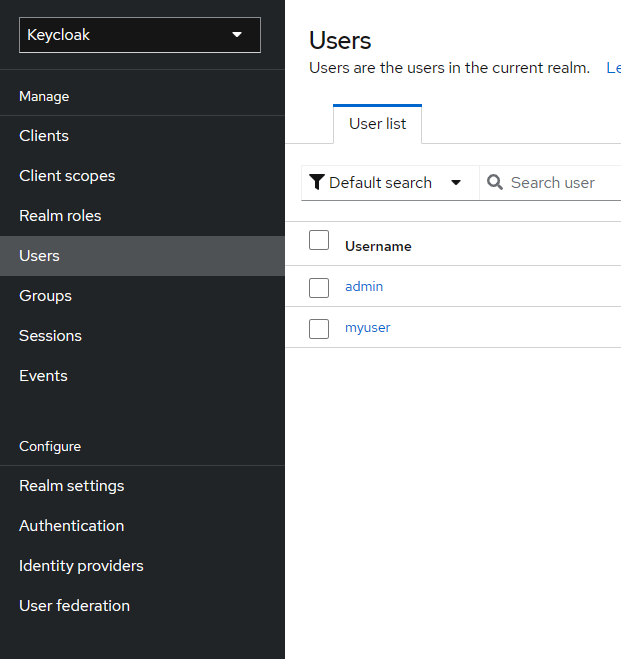
Task: Open Client scopes page
Action: pos(67,176)
